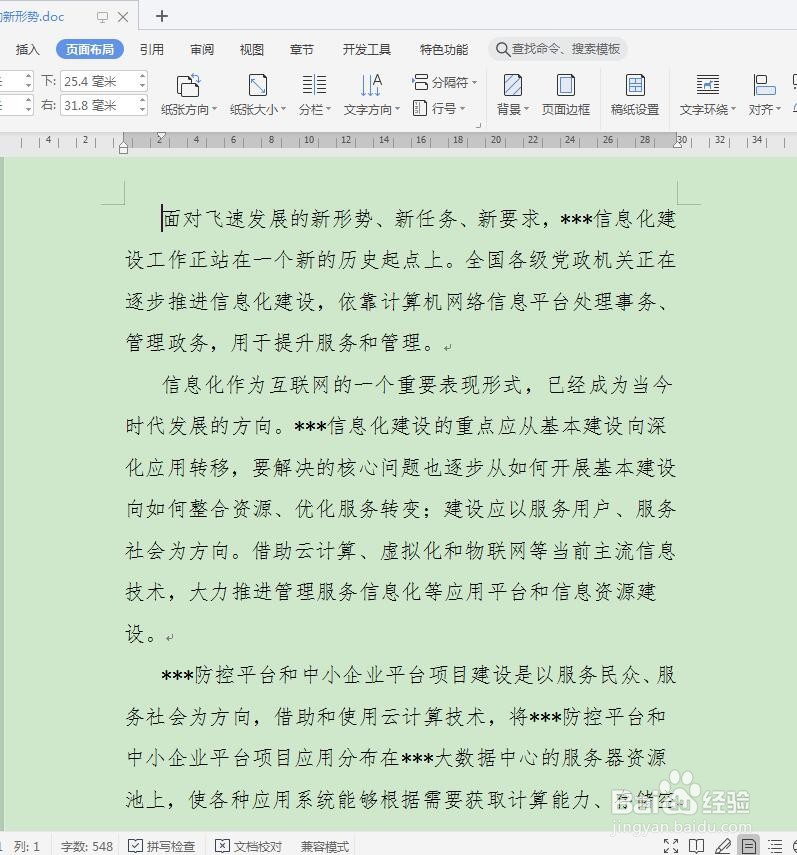Click the new tab plus button
This screenshot has height=855, width=797.
pos(161,16)
